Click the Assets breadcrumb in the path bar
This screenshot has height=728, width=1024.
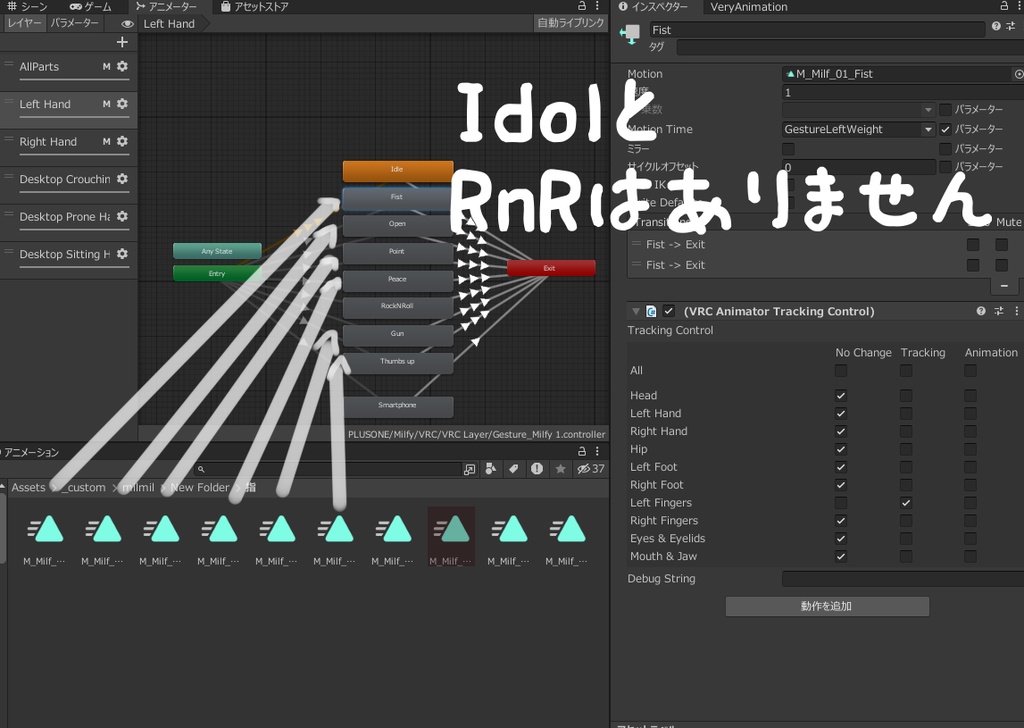coord(28,488)
